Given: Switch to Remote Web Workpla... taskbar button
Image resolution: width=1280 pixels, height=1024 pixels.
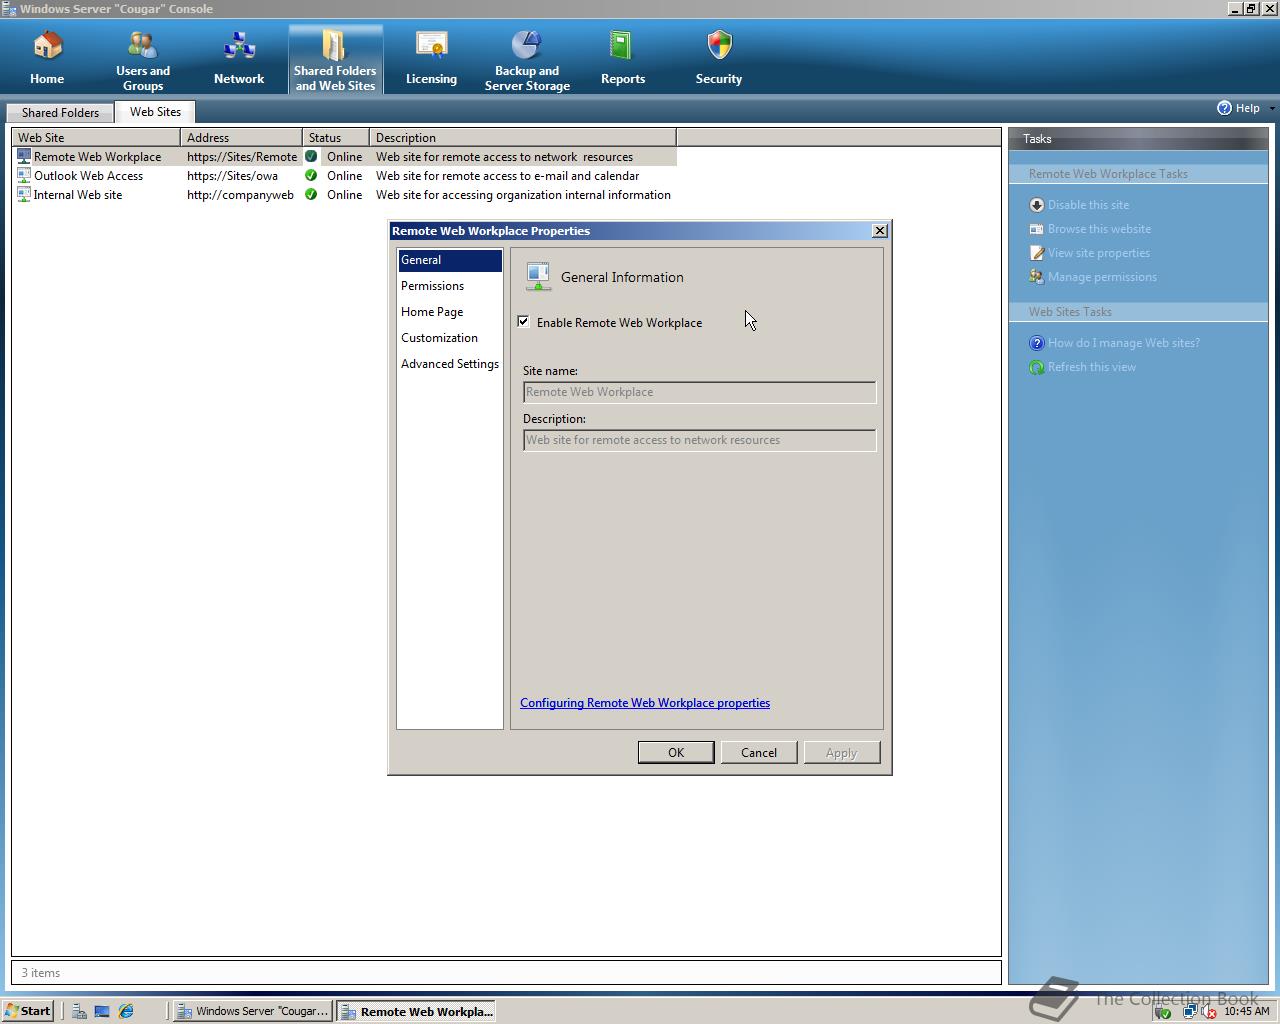Looking at the screenshot, I should (416, 1011).
